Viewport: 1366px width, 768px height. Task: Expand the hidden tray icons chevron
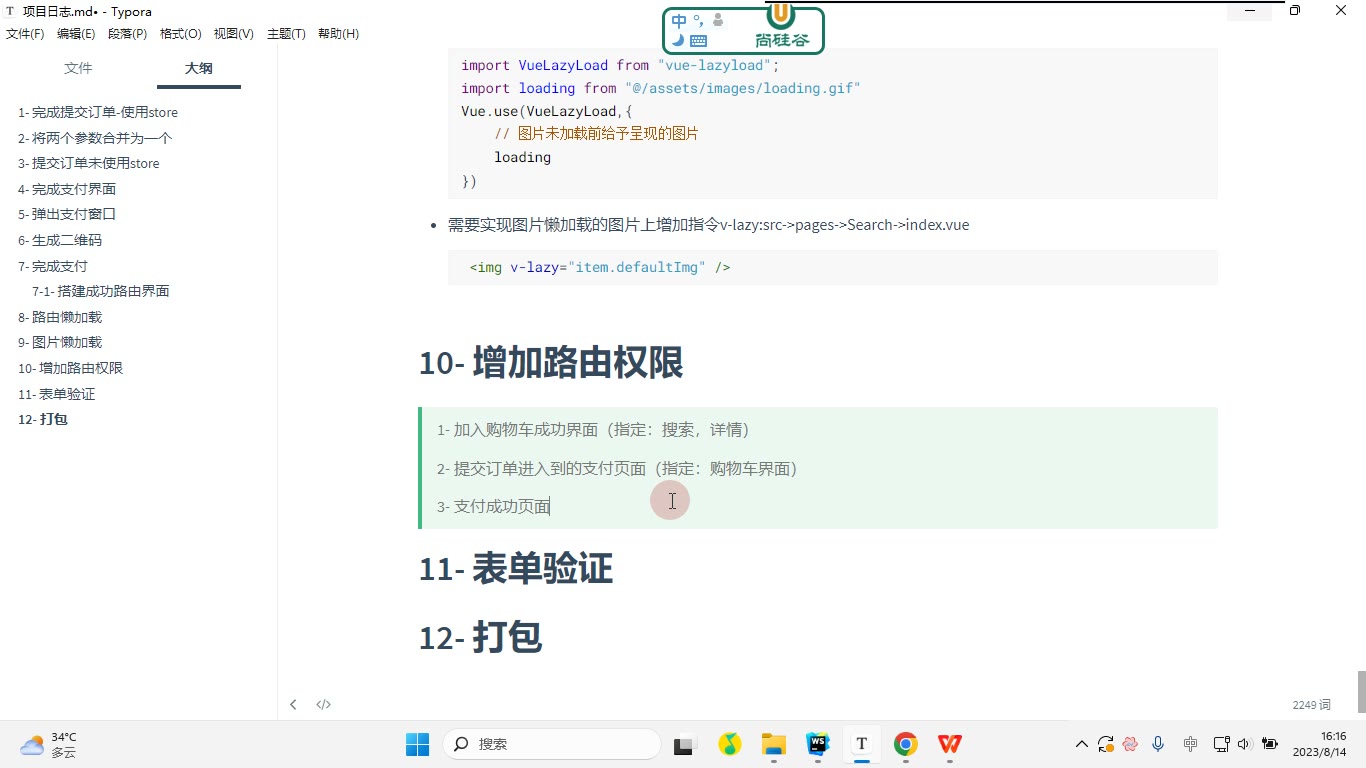pos(1081,744)
